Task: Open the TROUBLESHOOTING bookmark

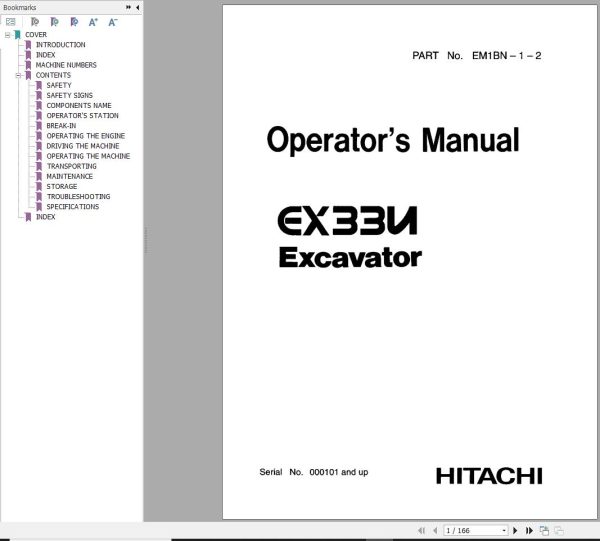Action: click(x=78, y=197)
